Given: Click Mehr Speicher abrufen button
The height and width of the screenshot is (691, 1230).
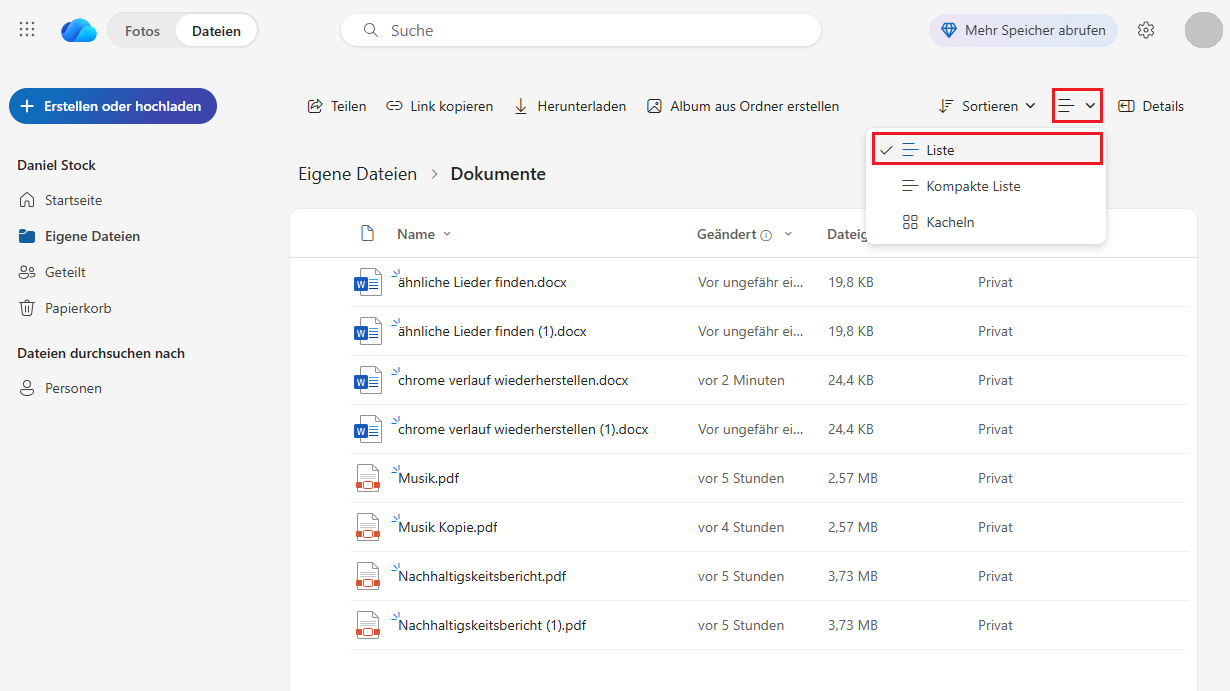Looking at the screenshot, I should [1025, 30].
